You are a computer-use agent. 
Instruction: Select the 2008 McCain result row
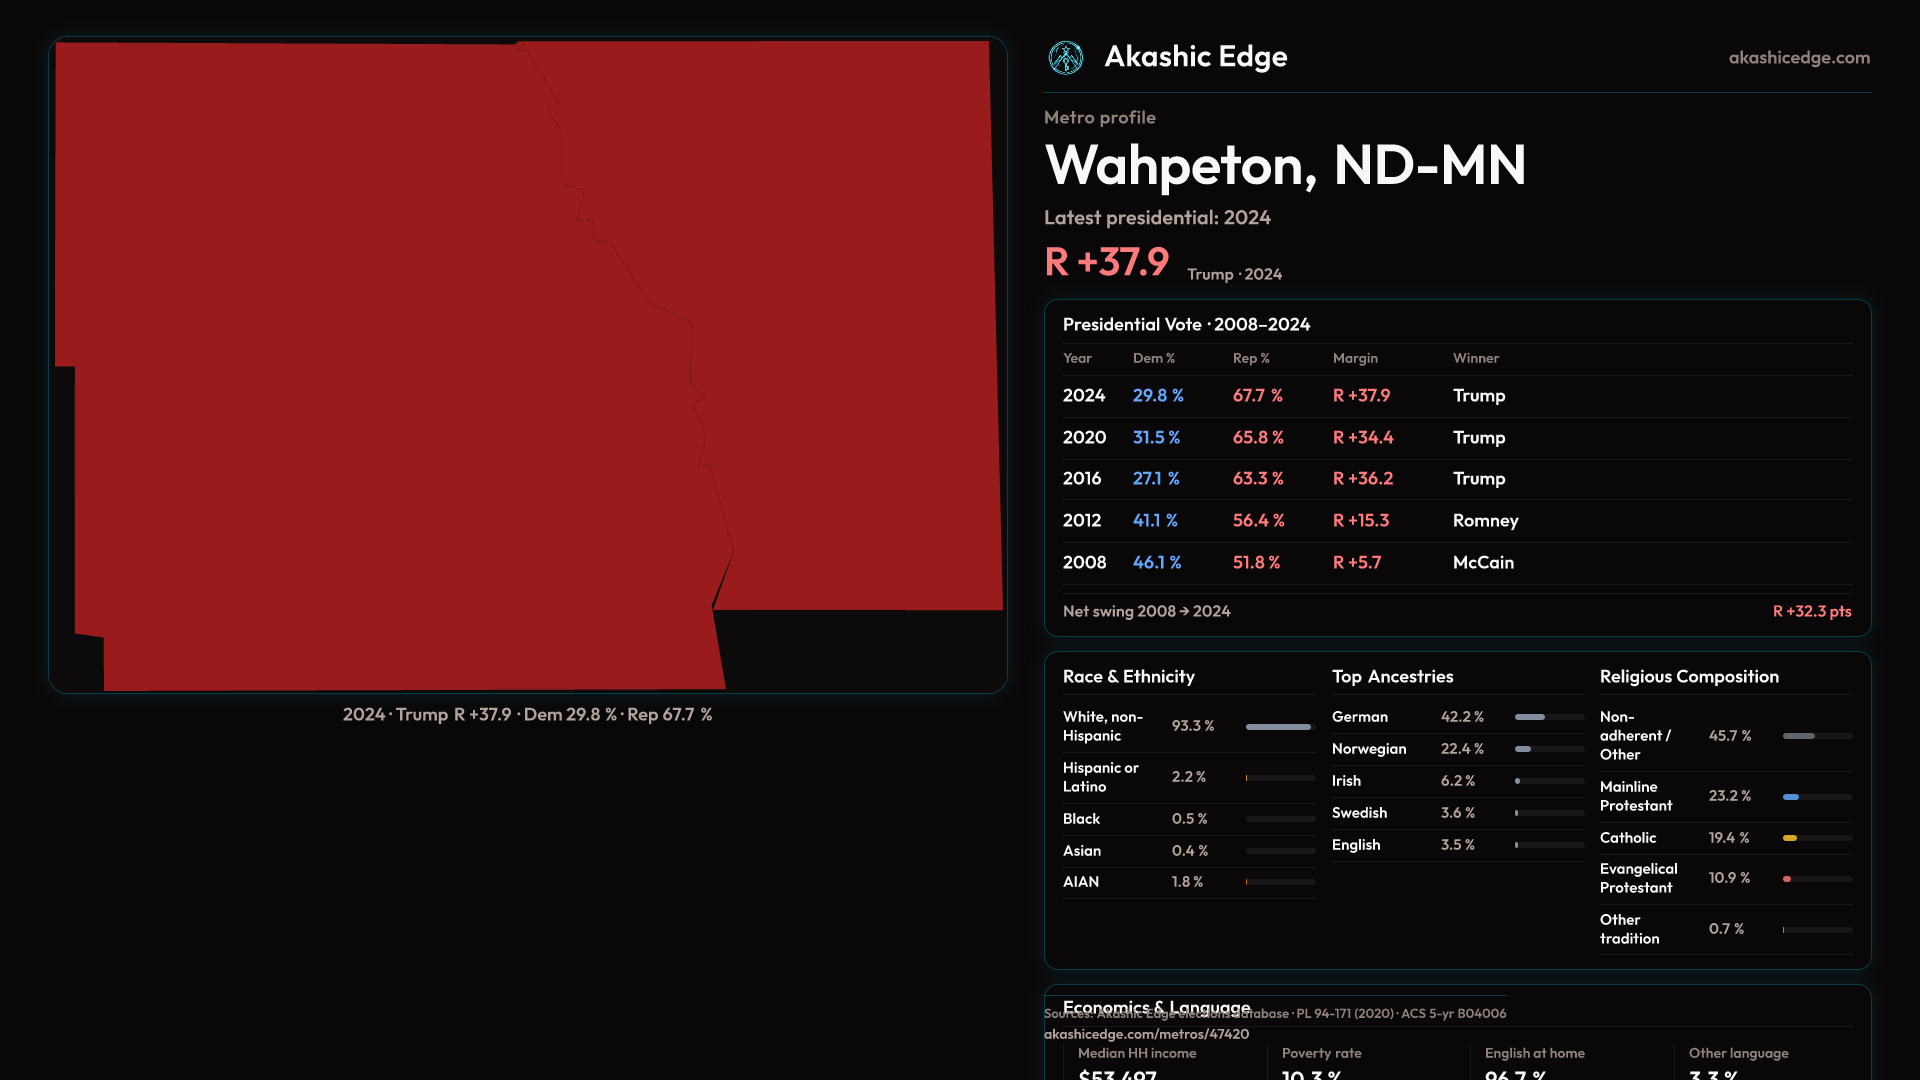[x=1456, y=563]
